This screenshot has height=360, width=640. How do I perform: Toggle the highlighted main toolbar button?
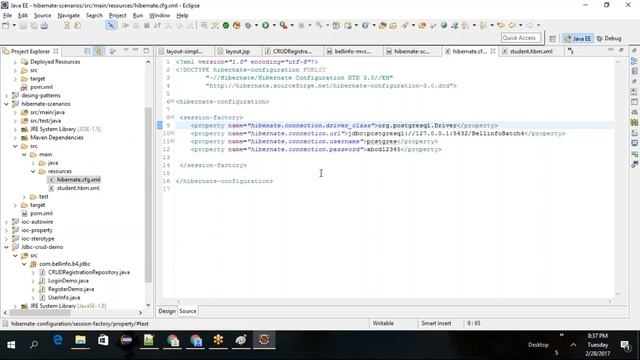click(x=111, y=25)
